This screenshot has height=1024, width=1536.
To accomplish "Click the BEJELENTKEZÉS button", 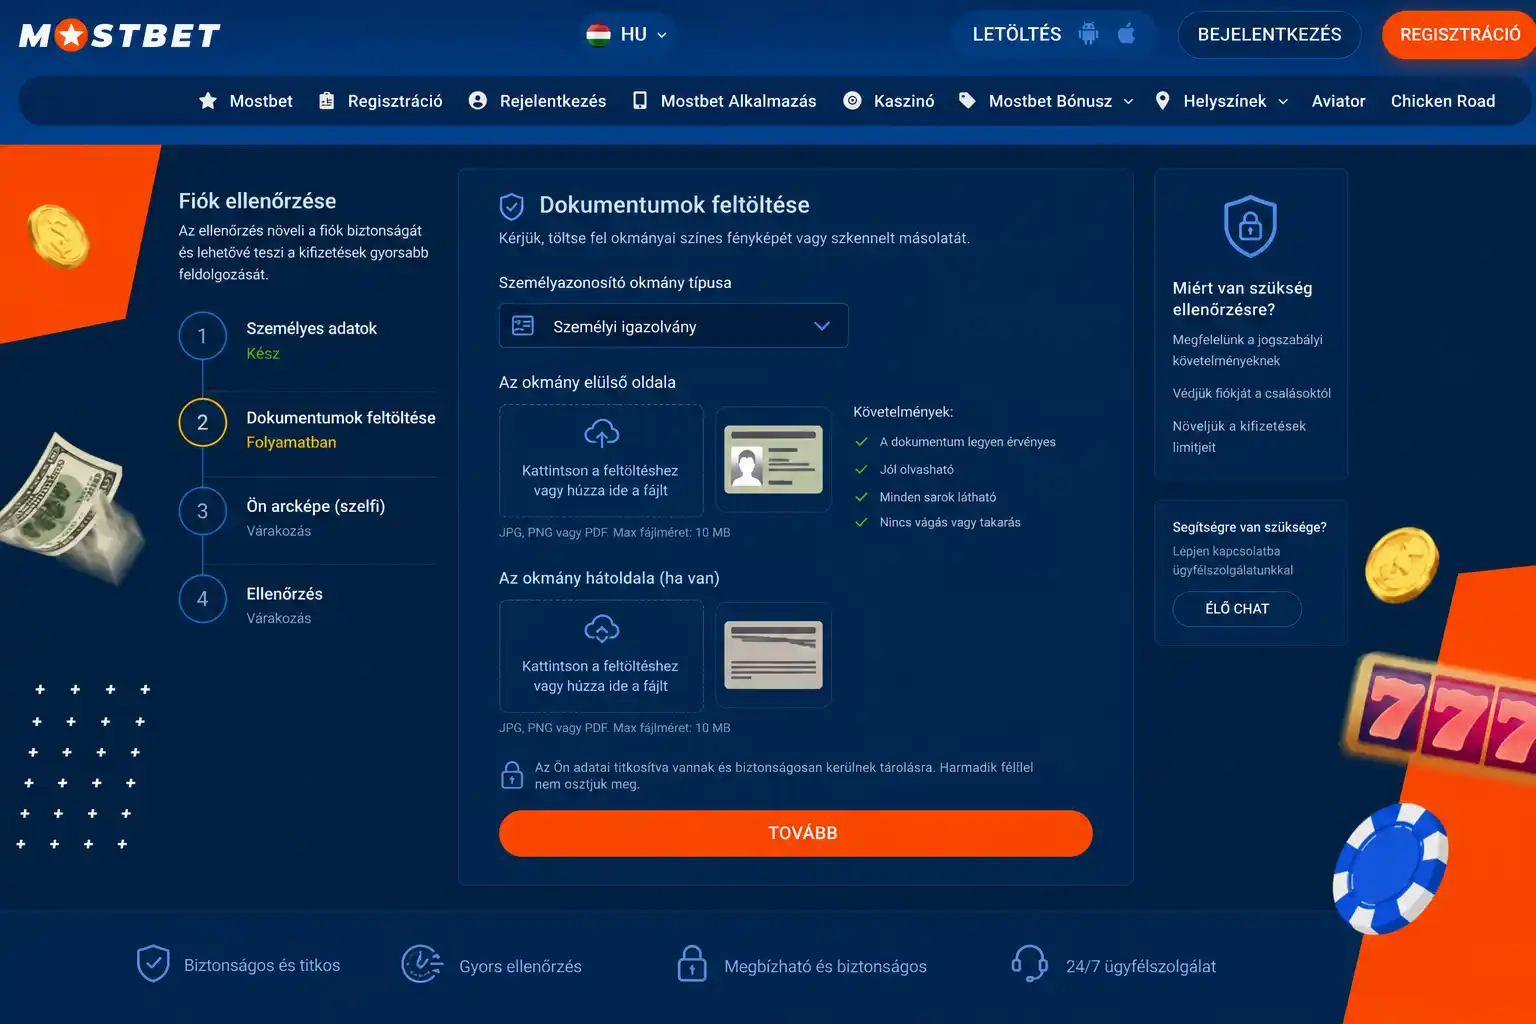I will coord(1269,35).
